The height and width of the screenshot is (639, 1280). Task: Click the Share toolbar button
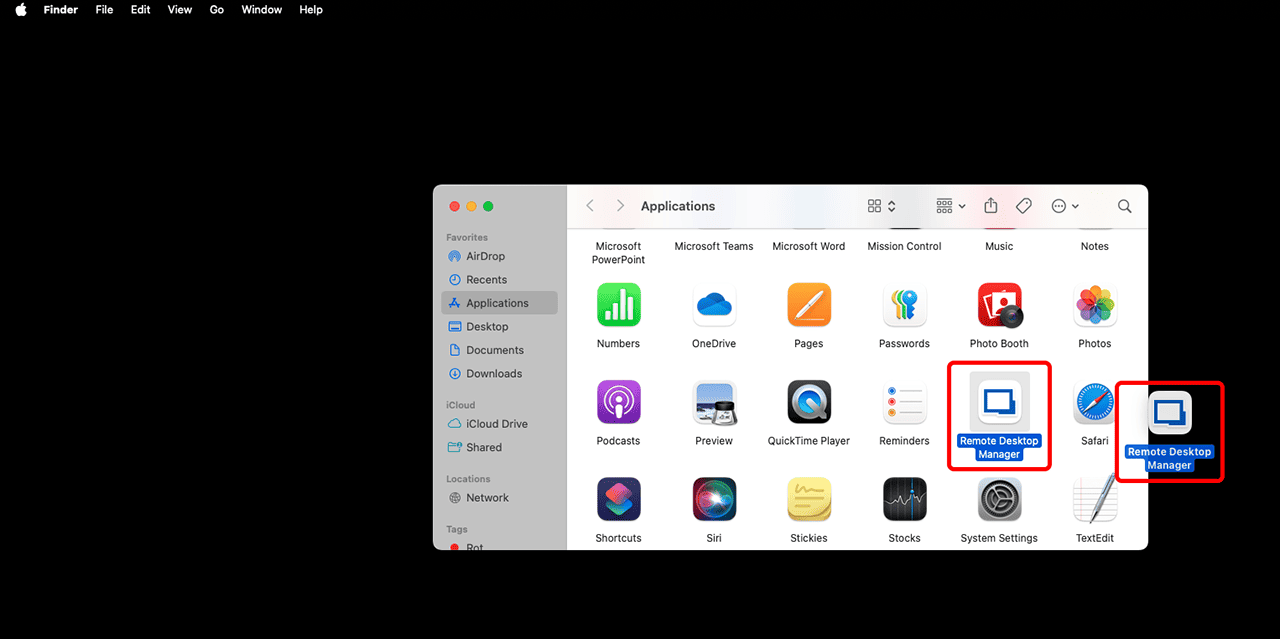pyautogui.click(x=991, y=206)
